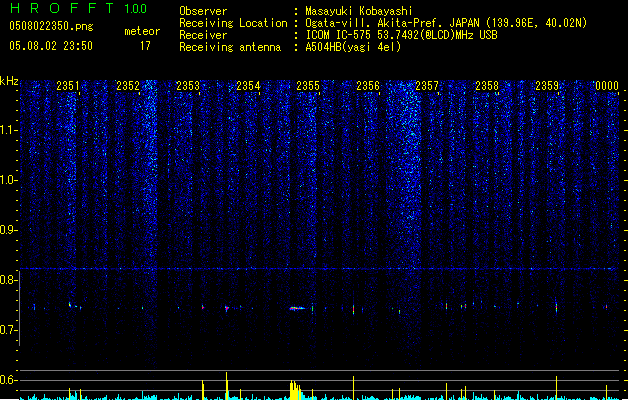Click the Receiving antenna label
Image resolution: width=629 pixels, height=400 pixels.
tap(230, 47)
